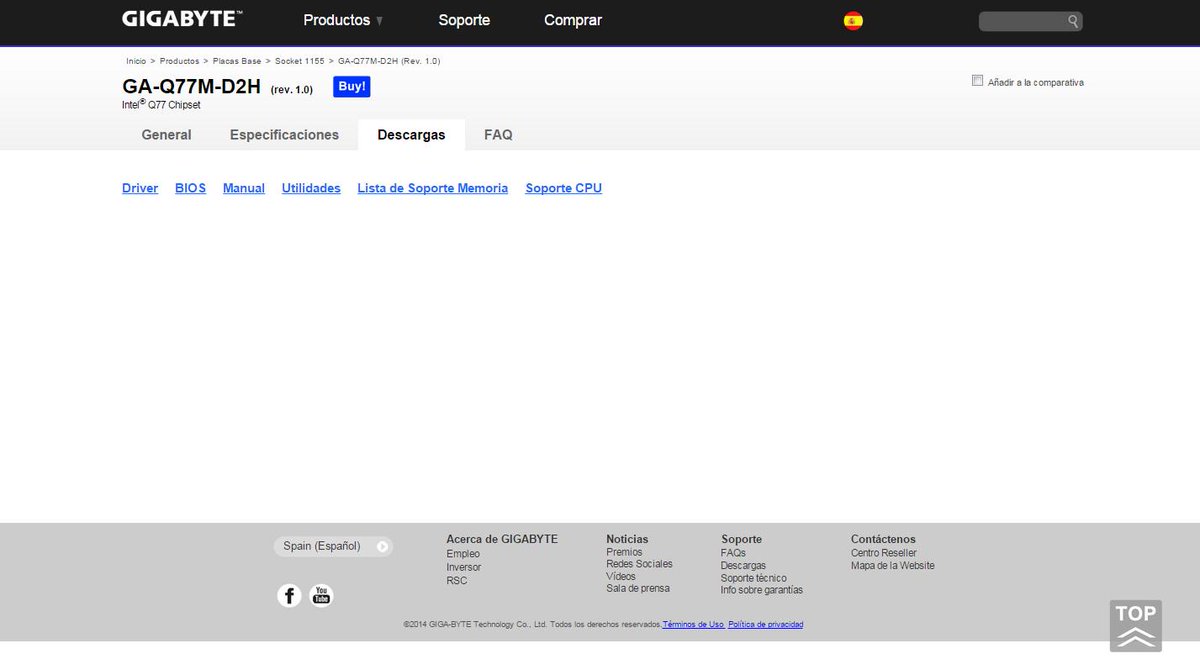Image resolution: width=1200 pixels, height=659 pixels.
Task: Click the footer 'Soporte' heading
Action: (x=741, y=539)
